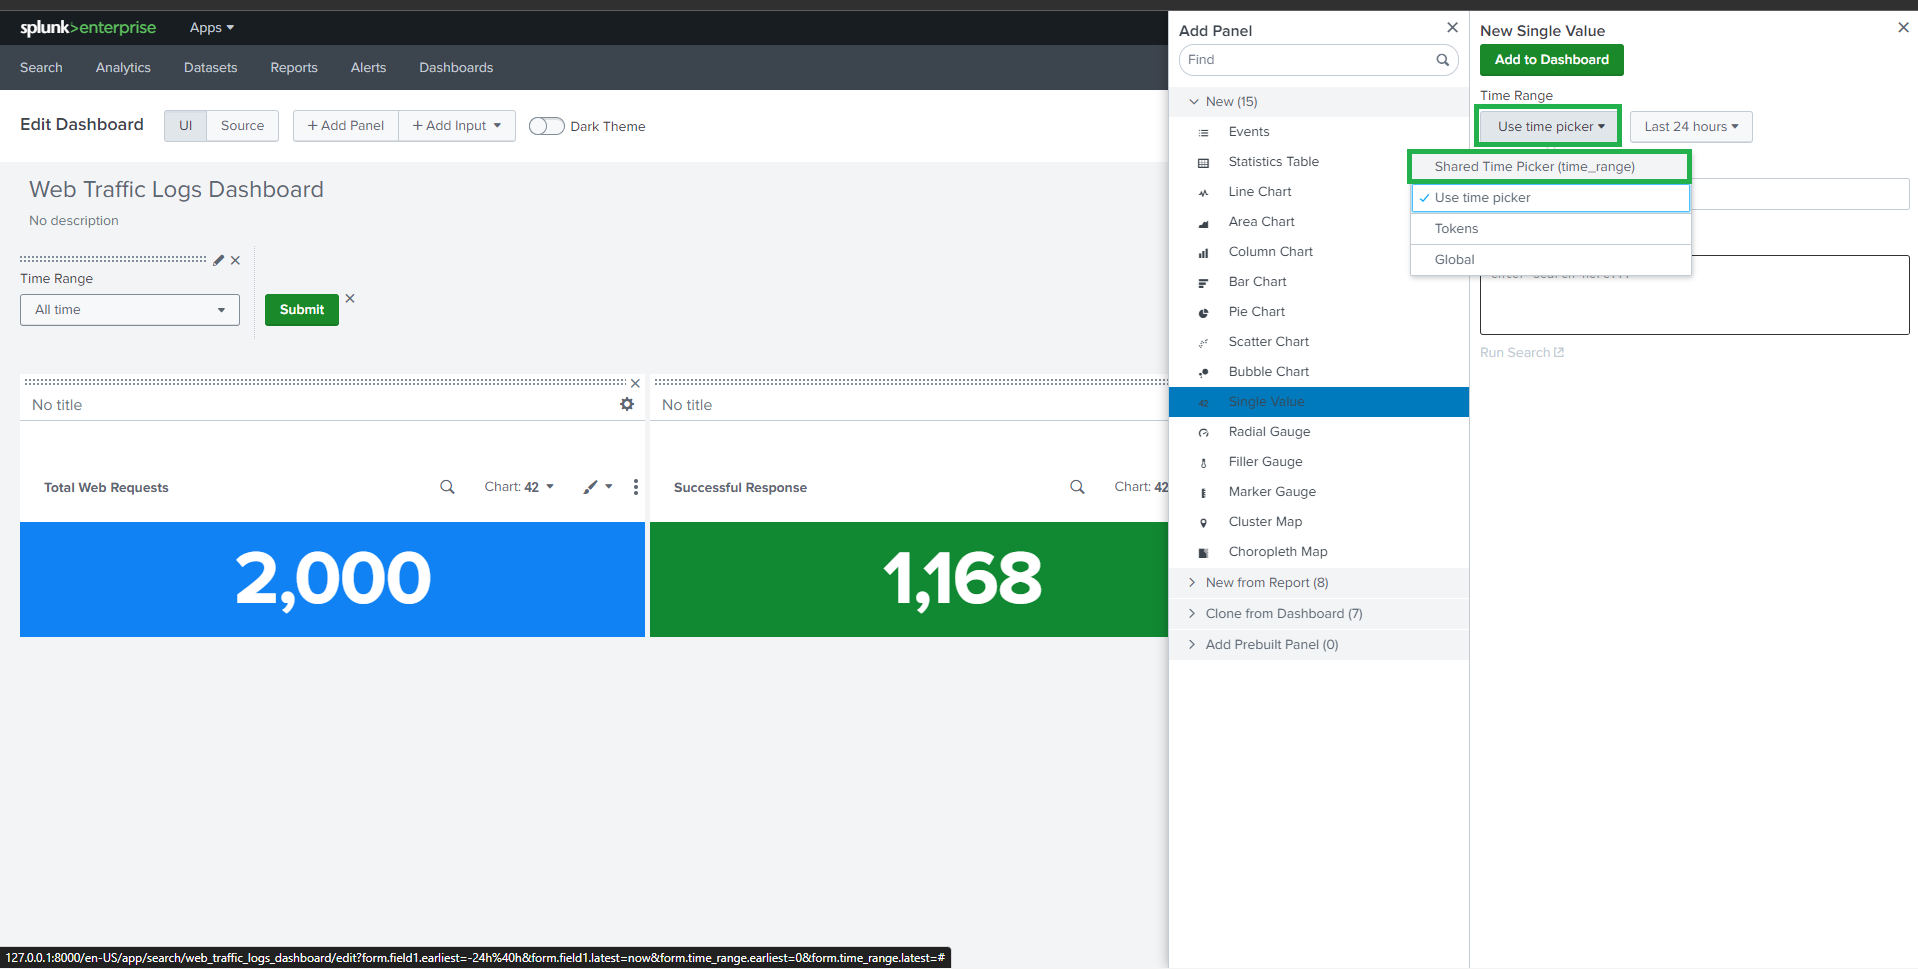Expand Clone from Dashboard (7)
Viewport: 1918px width, 969px height.
[x=1319, y=614]
